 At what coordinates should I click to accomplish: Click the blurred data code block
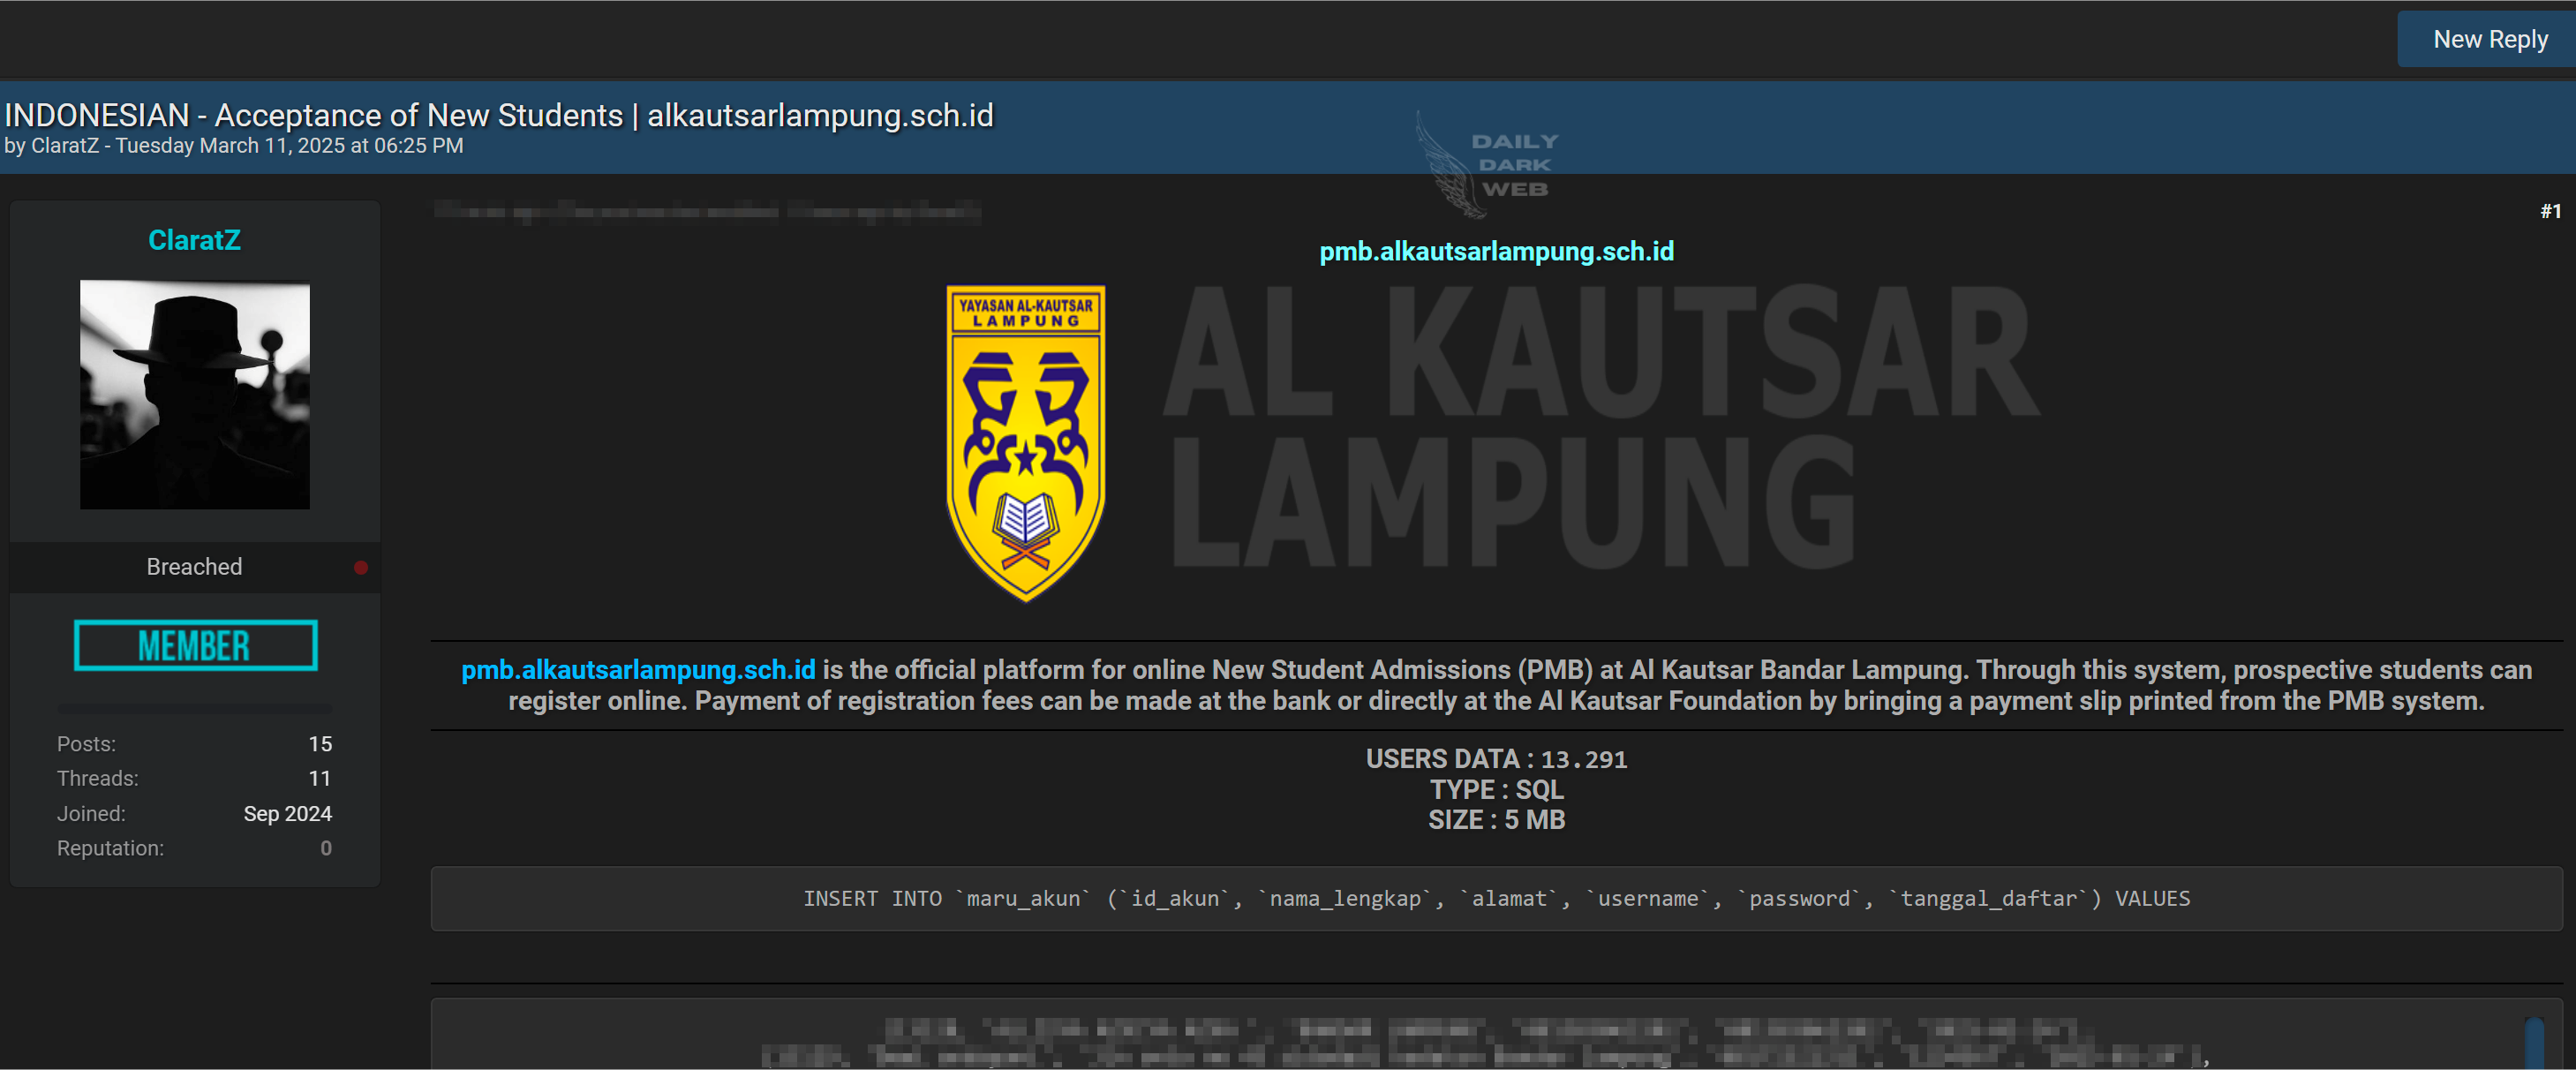1496,1035
